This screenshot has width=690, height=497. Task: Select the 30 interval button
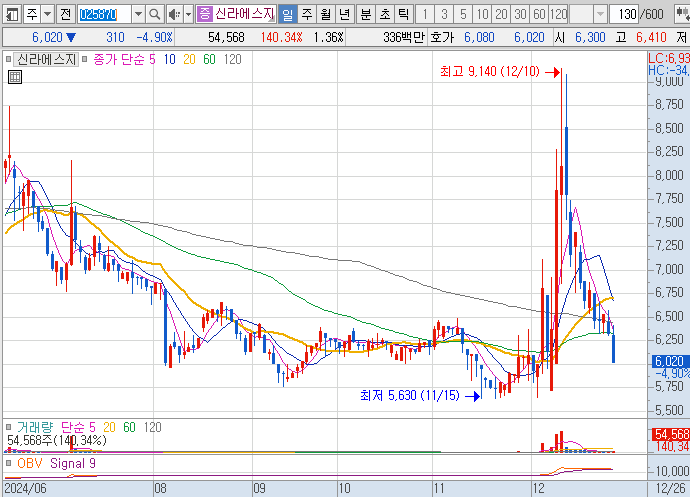click(x=520, y=15)
